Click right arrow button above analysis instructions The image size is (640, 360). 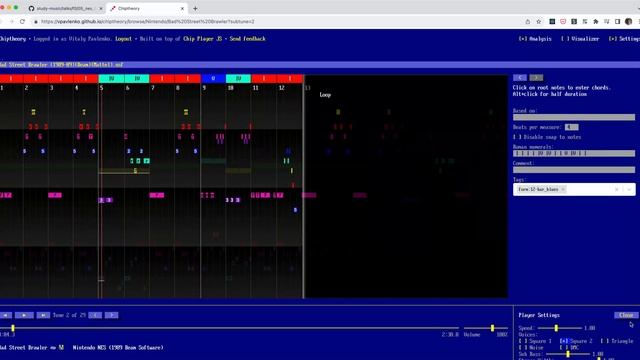click(x=536, y=78)
